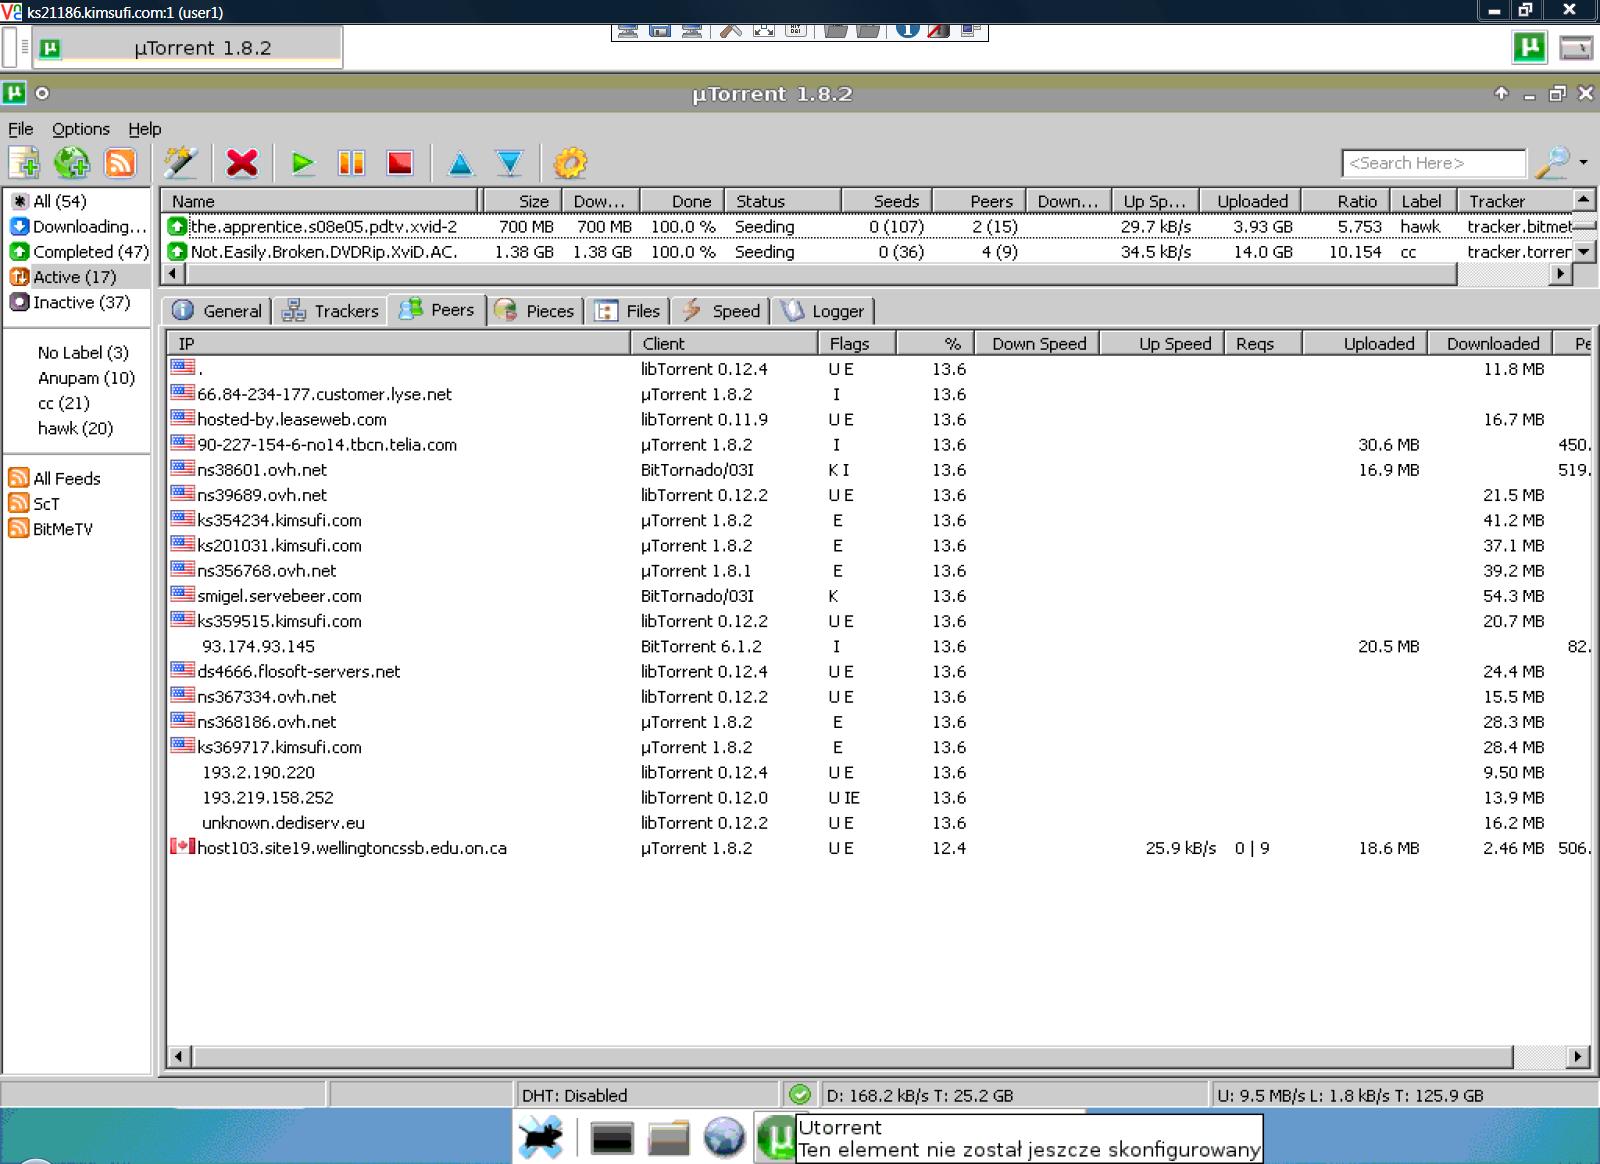This screenshot has width=1600, height=1164.
Task: Sort peers by Flags column header
Action: coord(857,343)
